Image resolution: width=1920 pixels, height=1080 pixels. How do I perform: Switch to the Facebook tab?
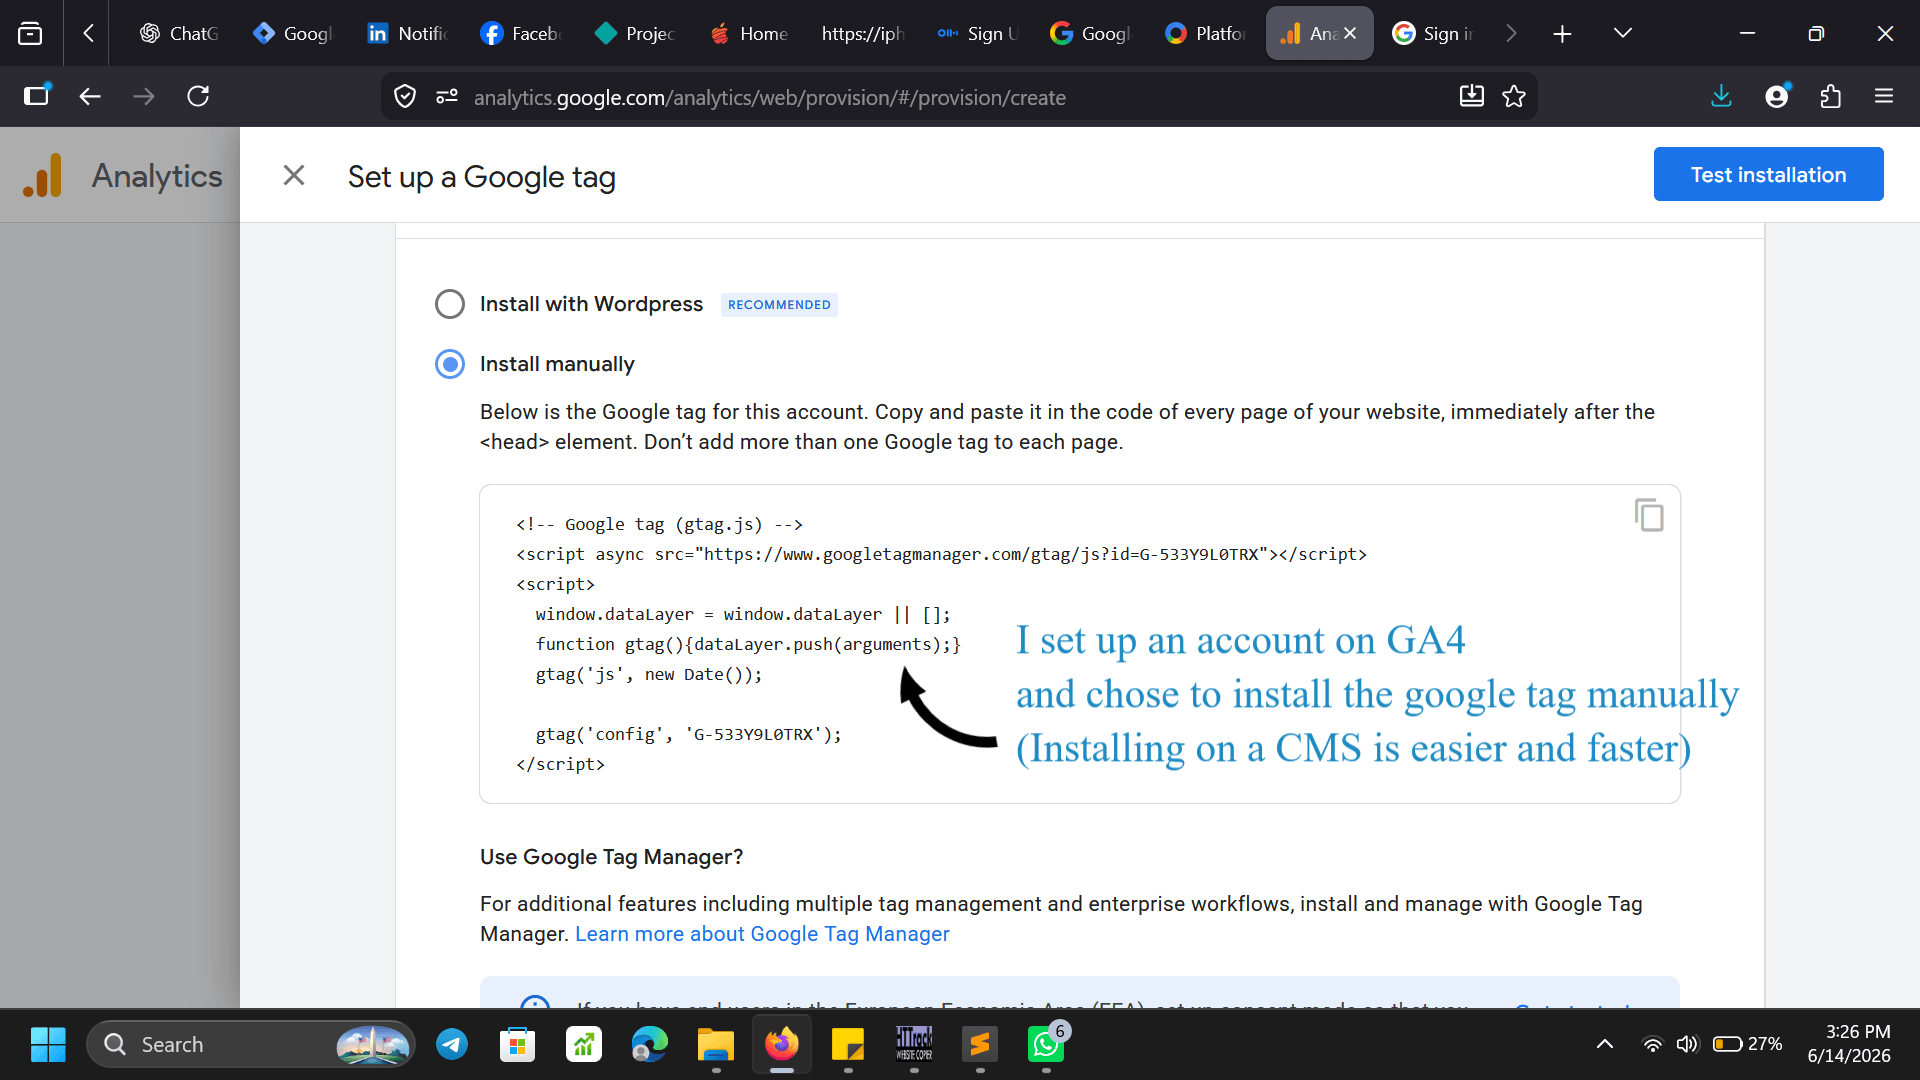521,33
